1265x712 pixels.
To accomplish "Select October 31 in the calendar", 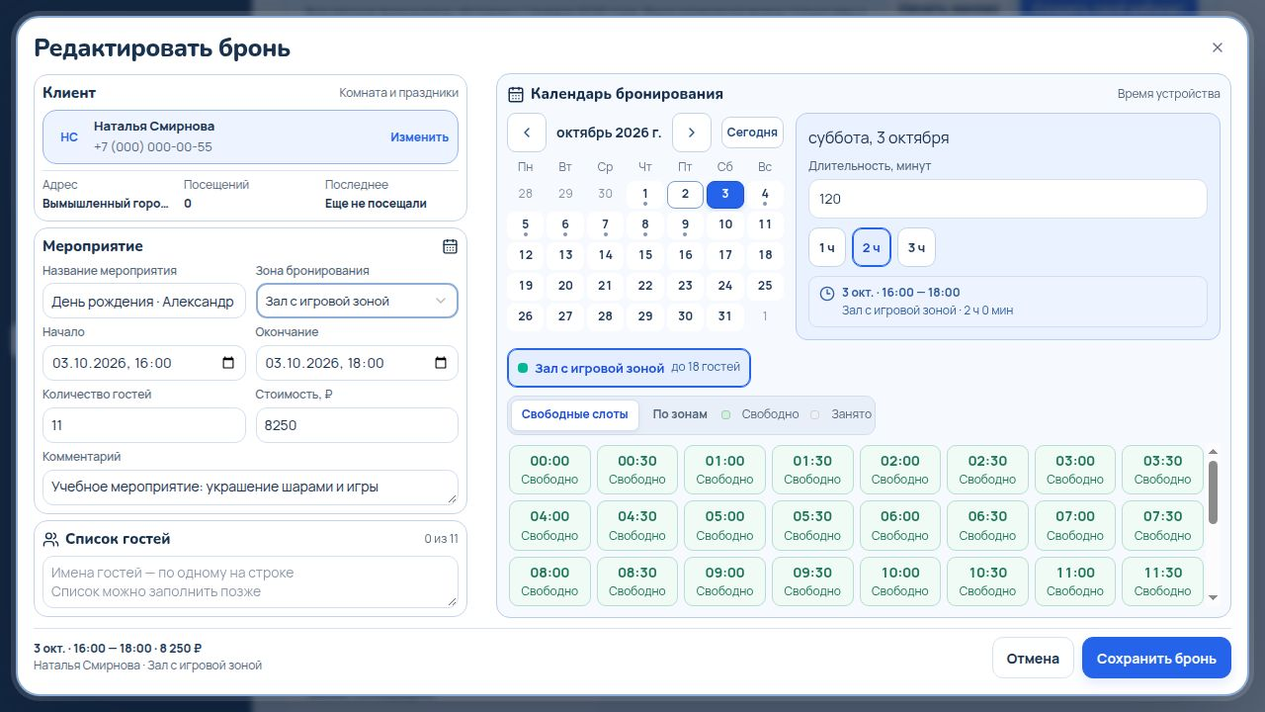I will (725, 316).
